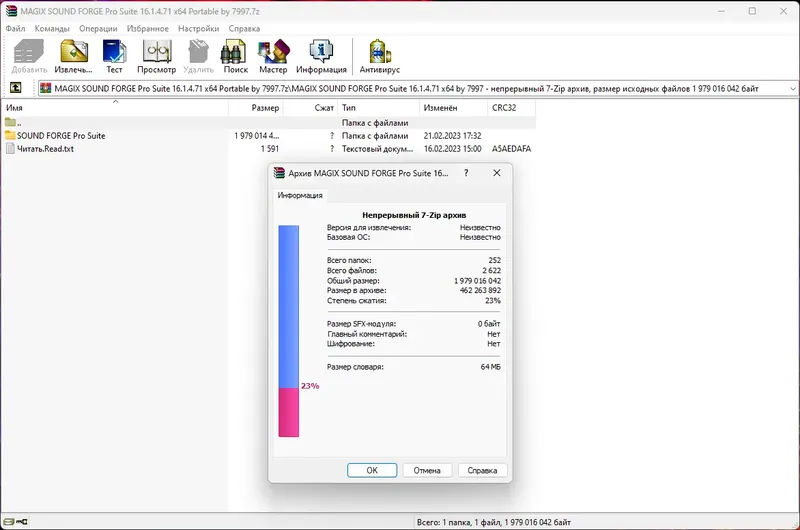Screen dimensions: 800x530
Task: Expand the address bar dropdown arrow
Action: [793, 88]
